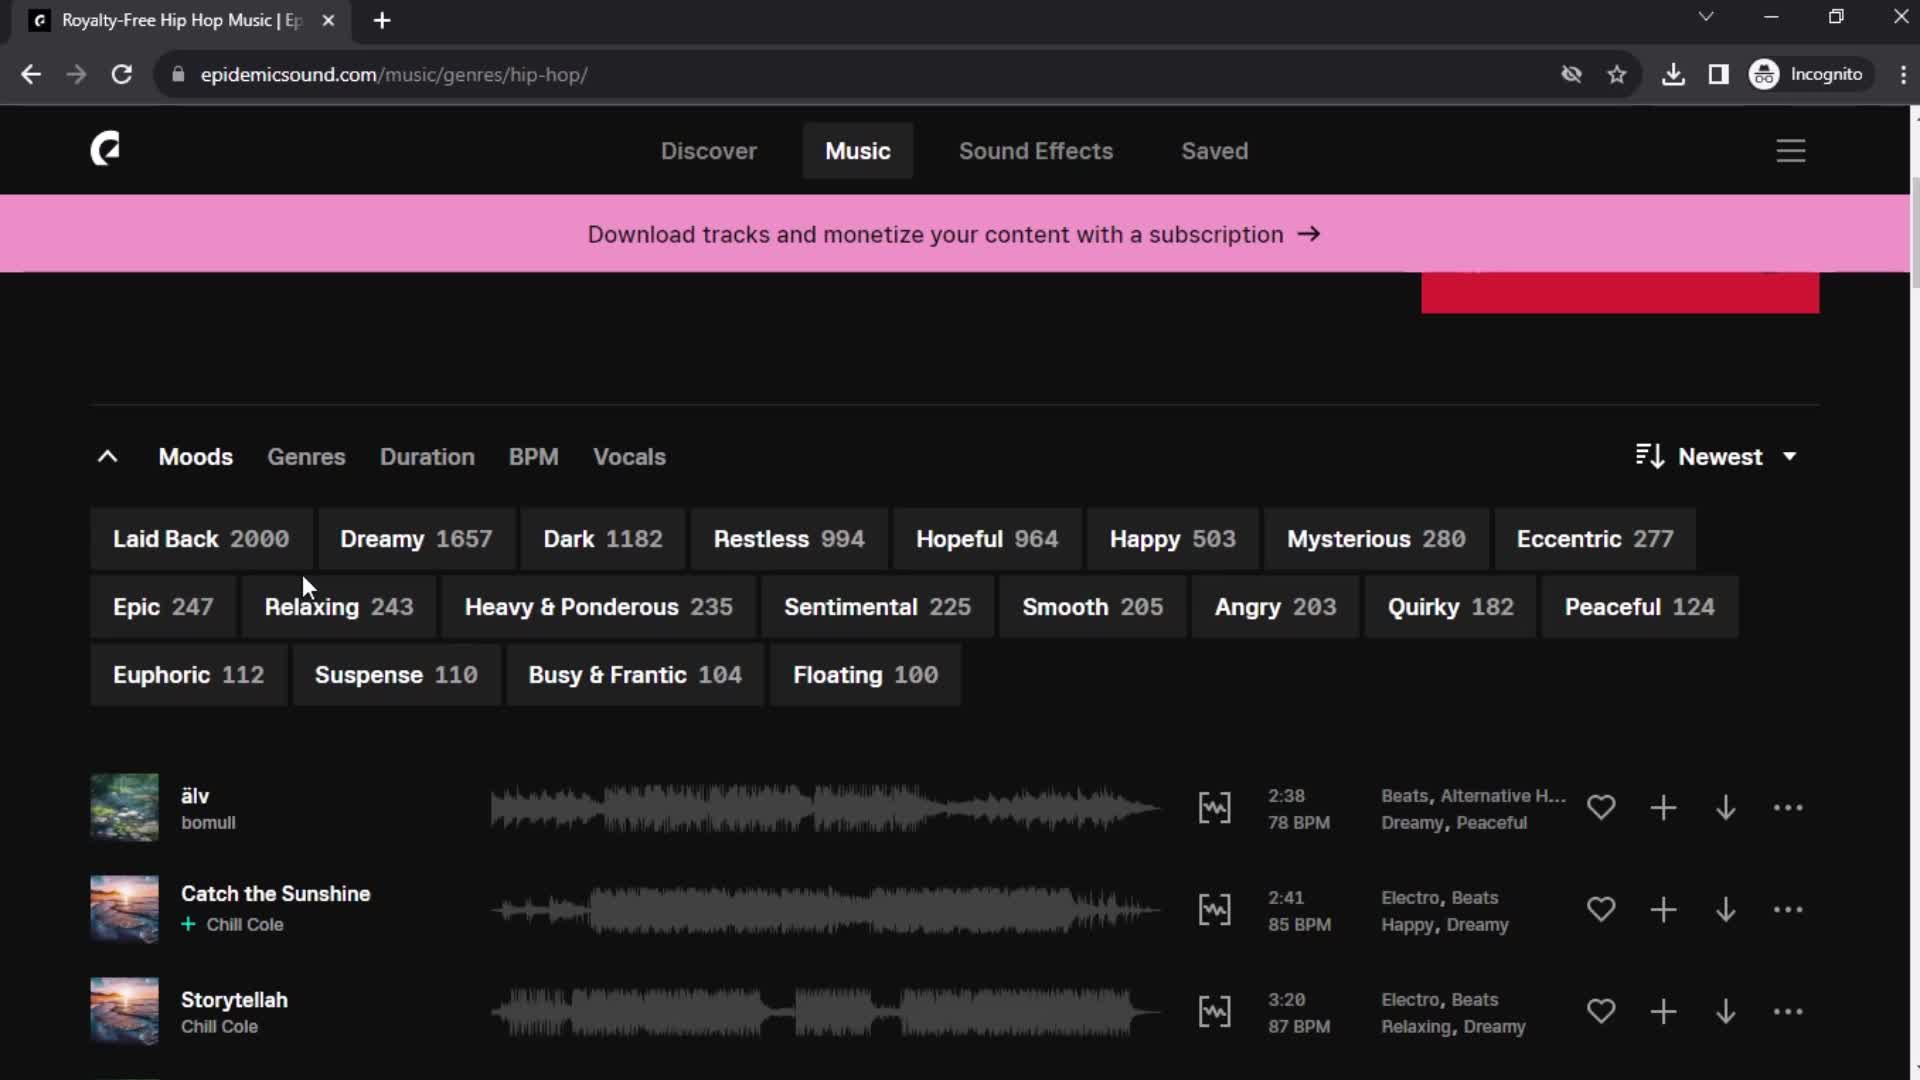Open more options for Catch the Sunshine
Image resolution: width=1920 pixels, height=1080 pixels.
[1788, 909]
